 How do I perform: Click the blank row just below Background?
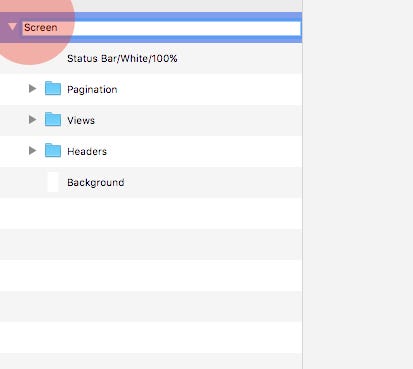tap(151, 213)
